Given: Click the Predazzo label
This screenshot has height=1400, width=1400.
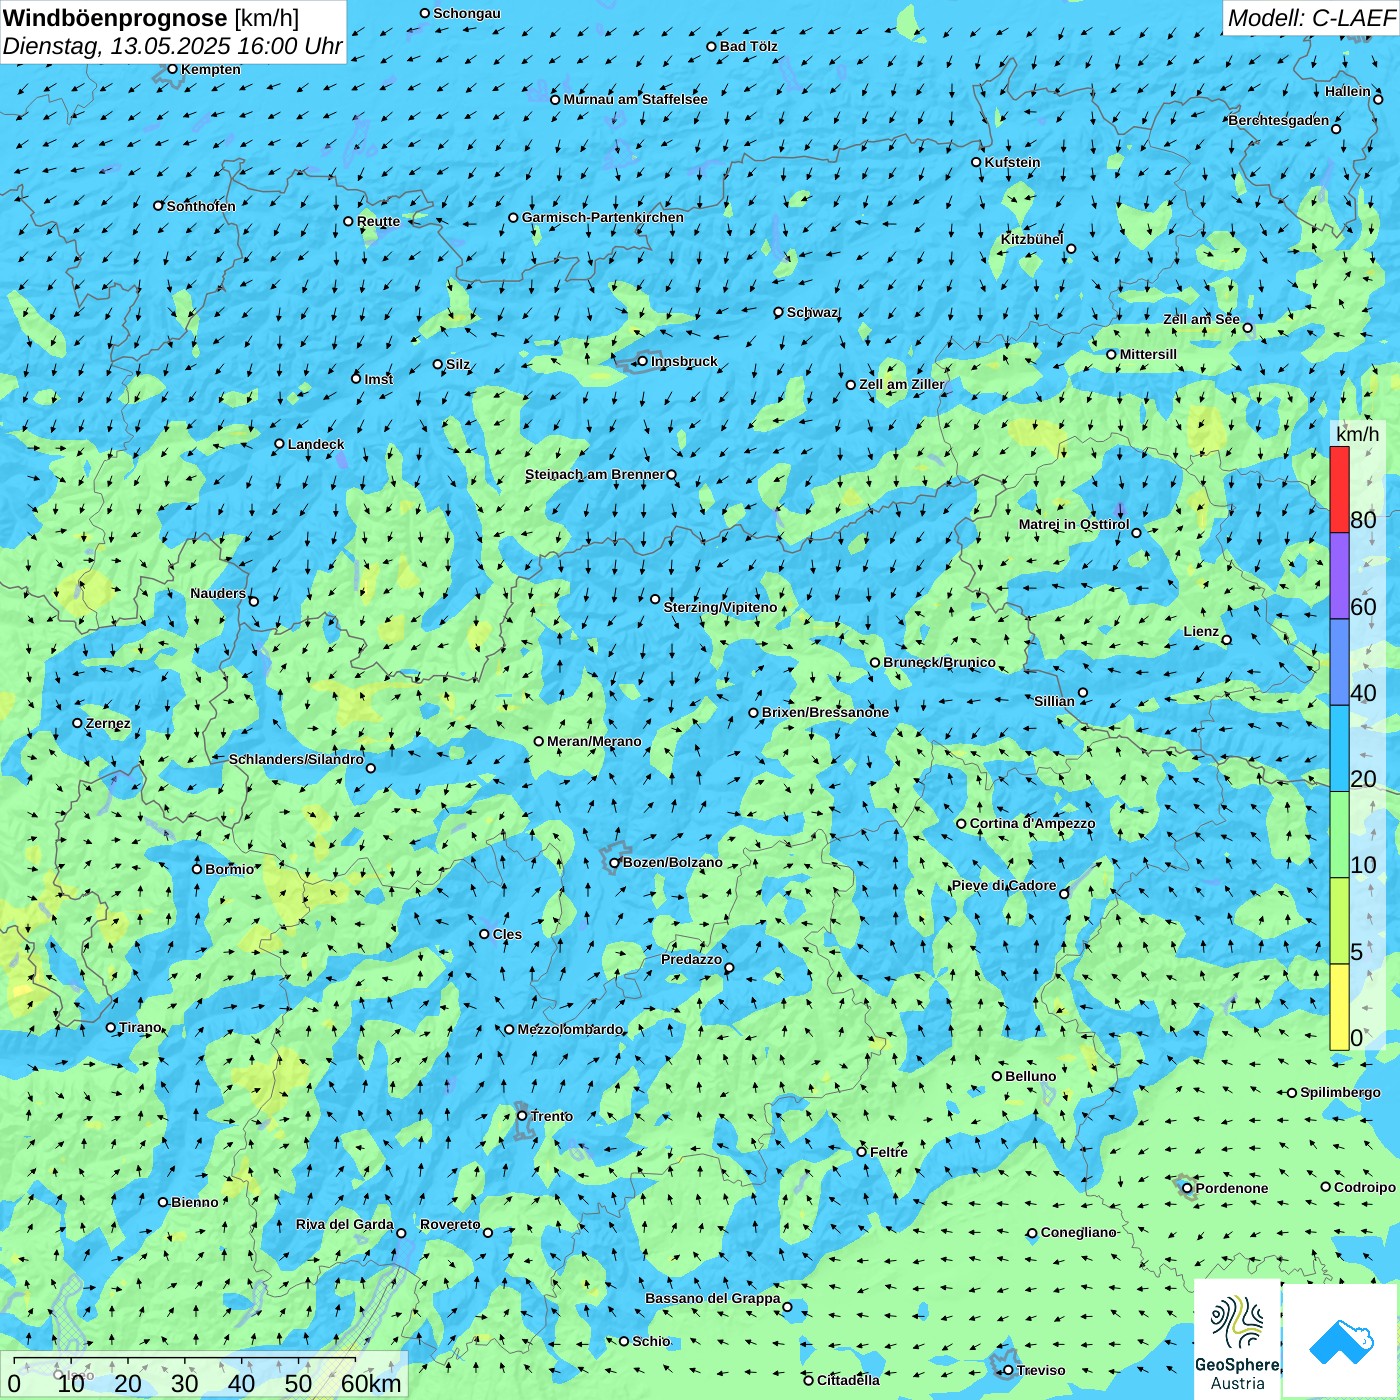Looking at the screenshot, I should click(691, 959).
